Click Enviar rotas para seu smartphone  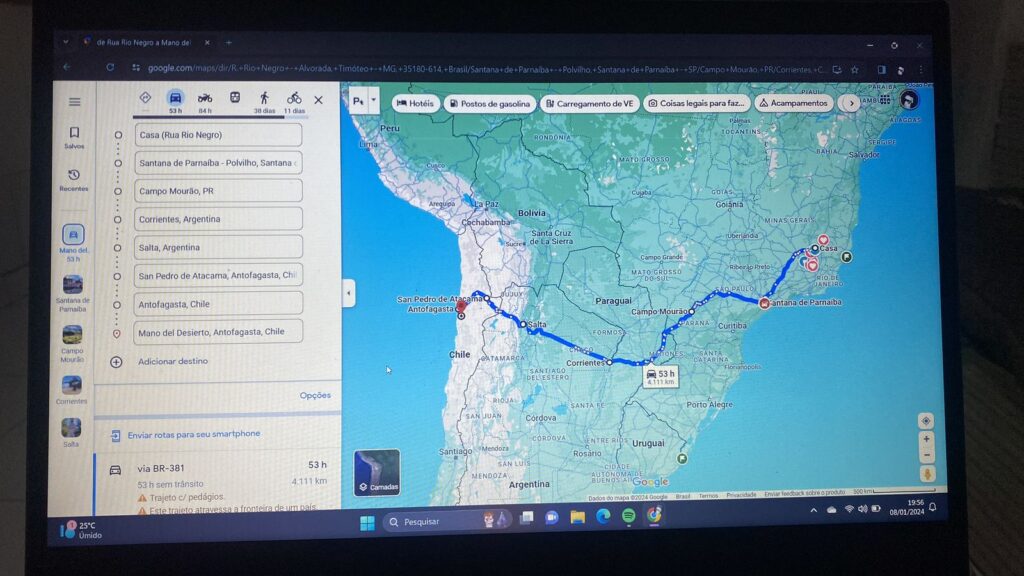(x=193, y=434)
